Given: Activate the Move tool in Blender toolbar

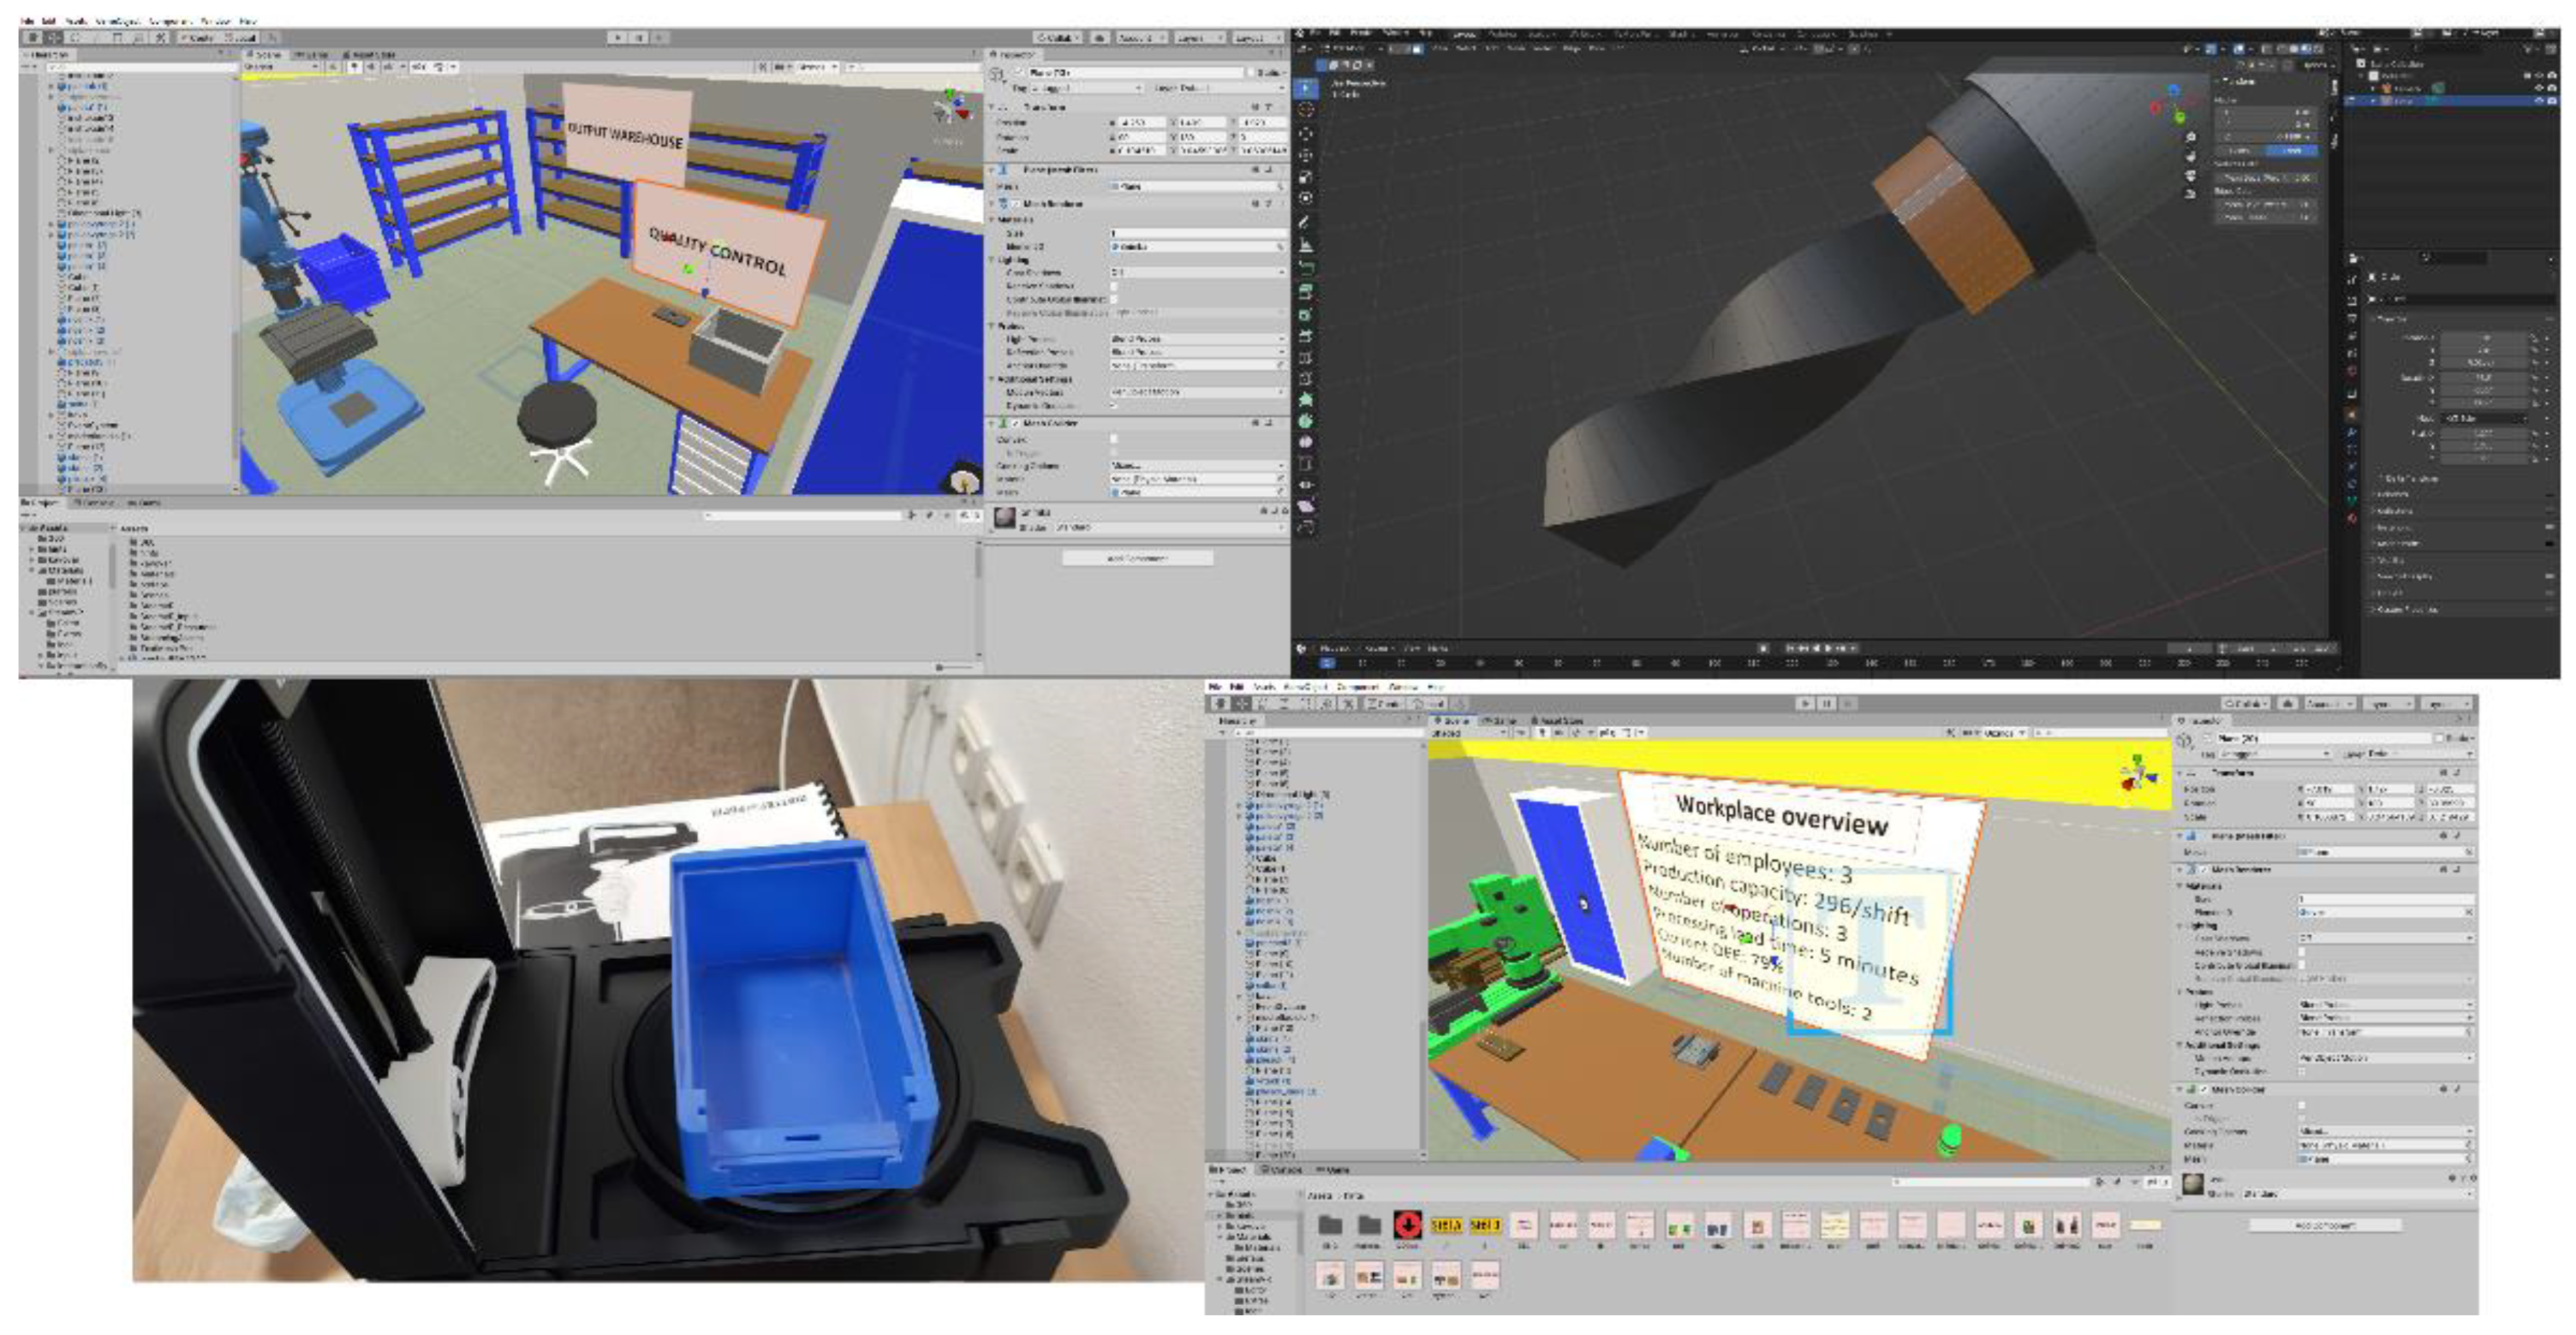Looking at the screenshot, I should click(1306, 134).
